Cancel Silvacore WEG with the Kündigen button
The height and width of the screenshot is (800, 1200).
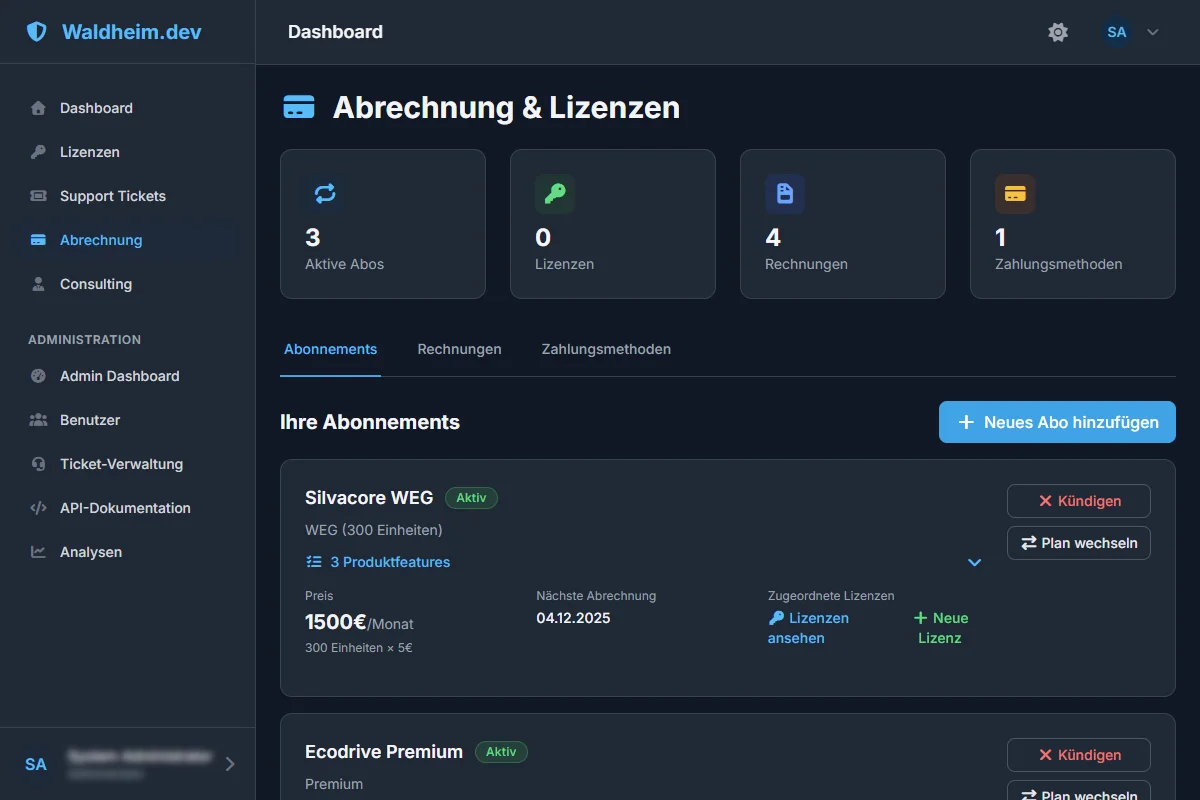tap(1078, 501)
